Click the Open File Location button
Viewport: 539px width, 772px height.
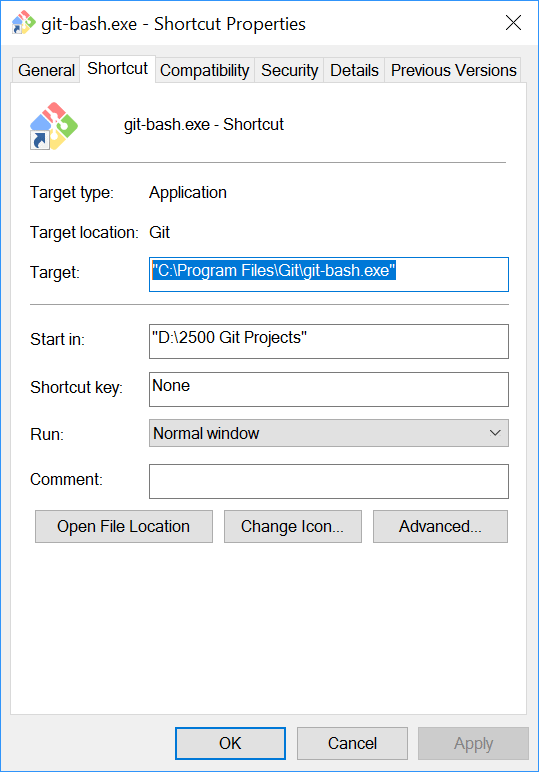pyautogui.click(x=124, y=526)
